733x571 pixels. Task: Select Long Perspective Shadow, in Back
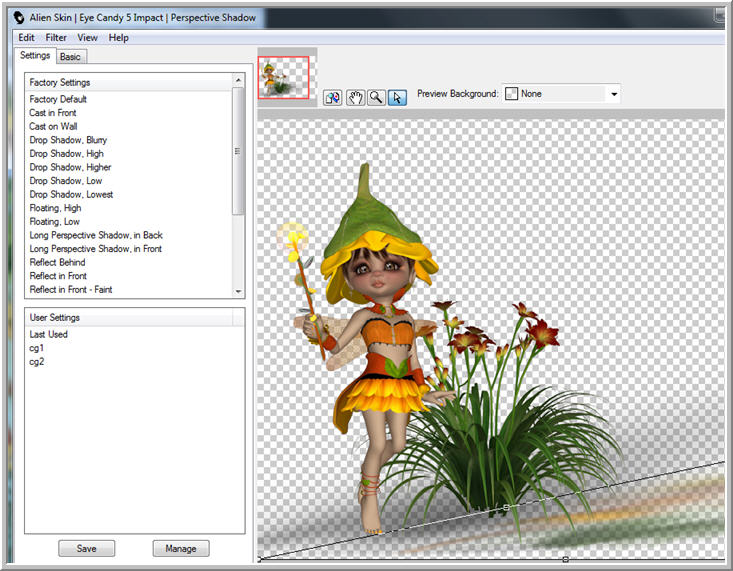click(x=96, y=235)
